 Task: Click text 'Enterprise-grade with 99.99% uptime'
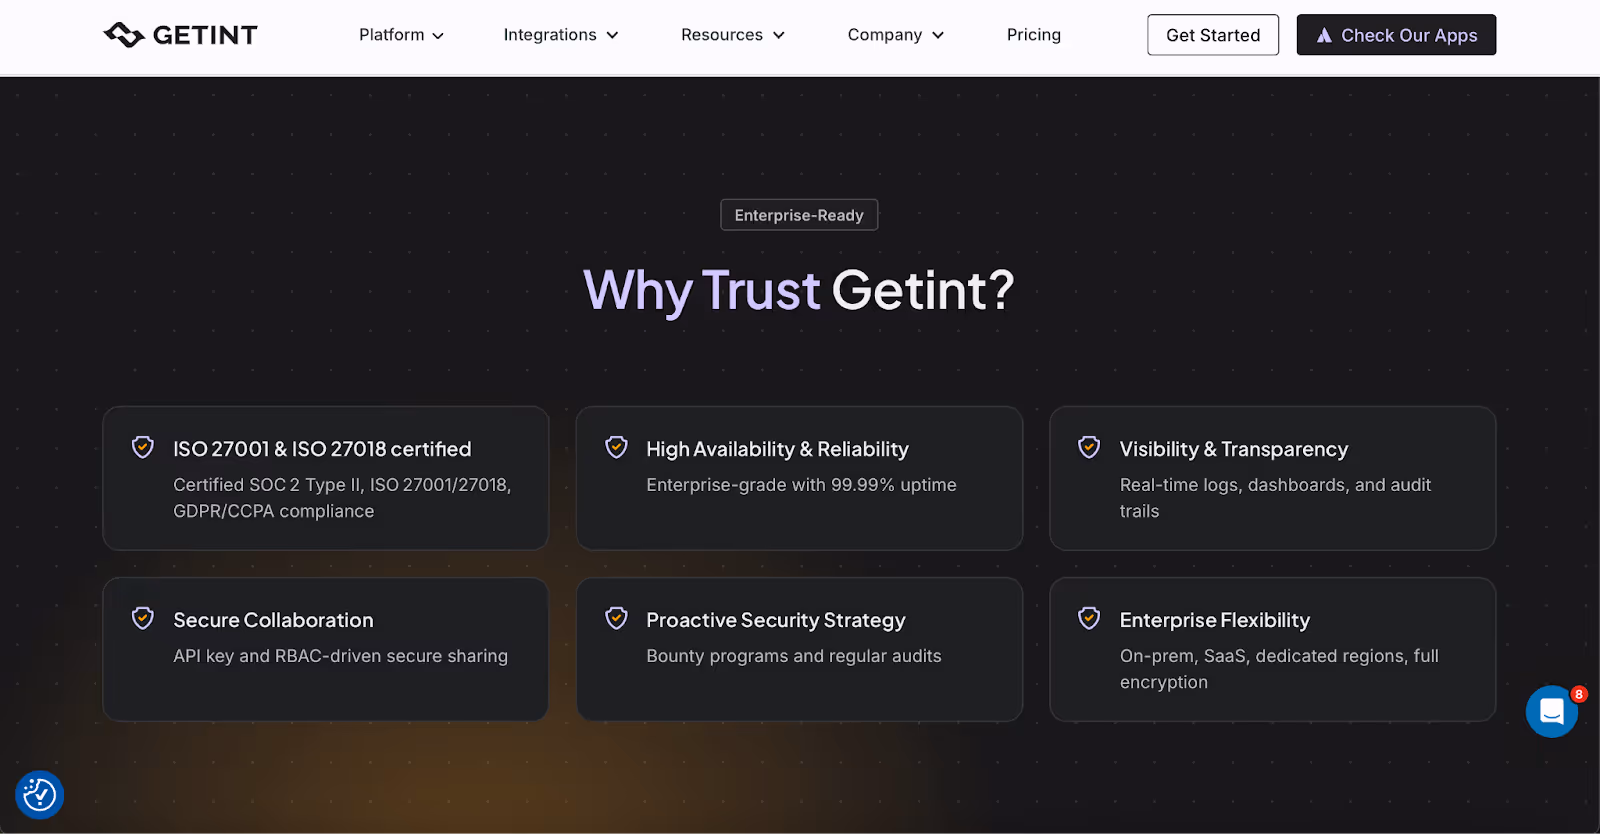click(x=801, y=485)
